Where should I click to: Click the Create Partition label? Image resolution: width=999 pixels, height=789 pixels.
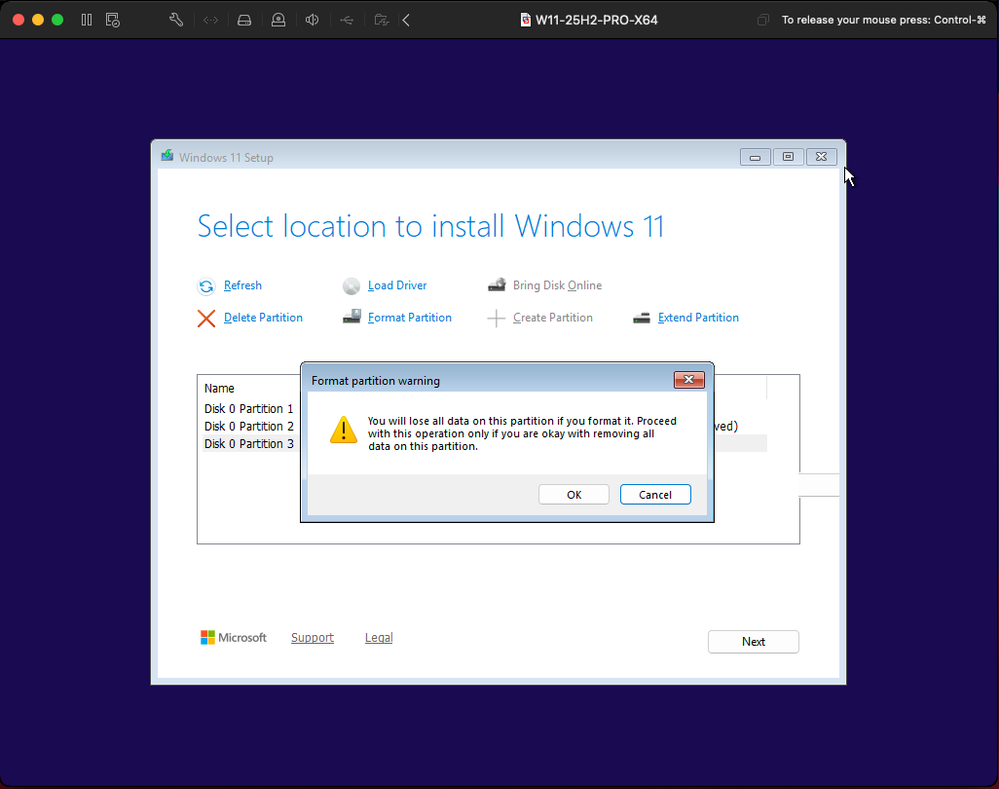click(552, 317)
